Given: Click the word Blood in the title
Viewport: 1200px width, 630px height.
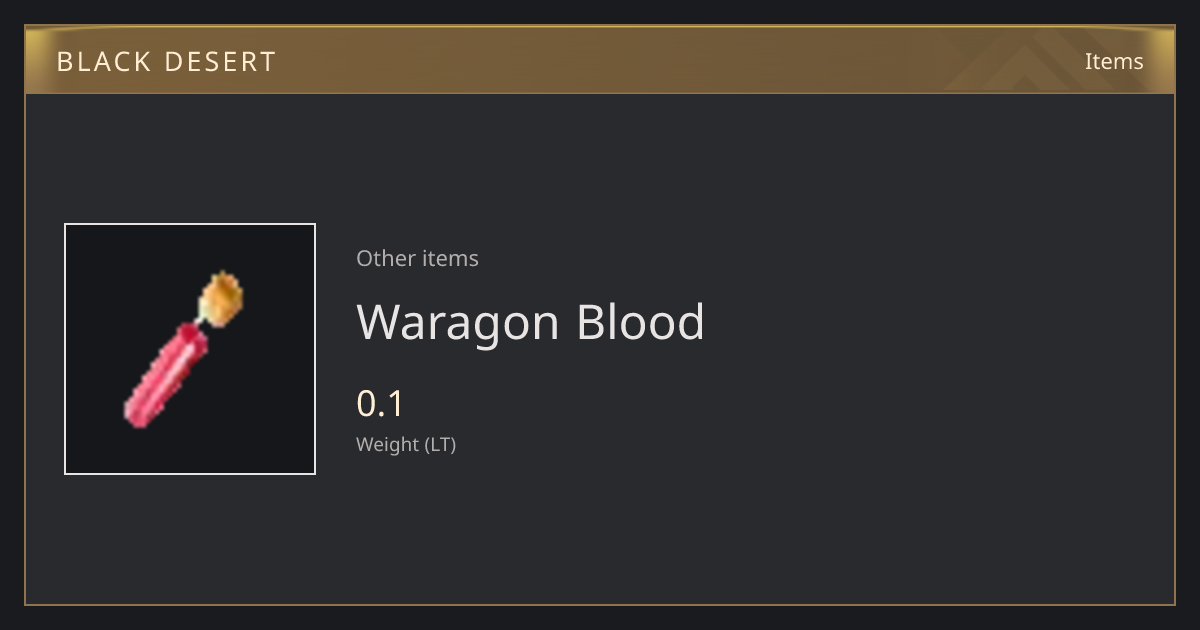Looking at the screenshot, I should [x=641, y=322].
